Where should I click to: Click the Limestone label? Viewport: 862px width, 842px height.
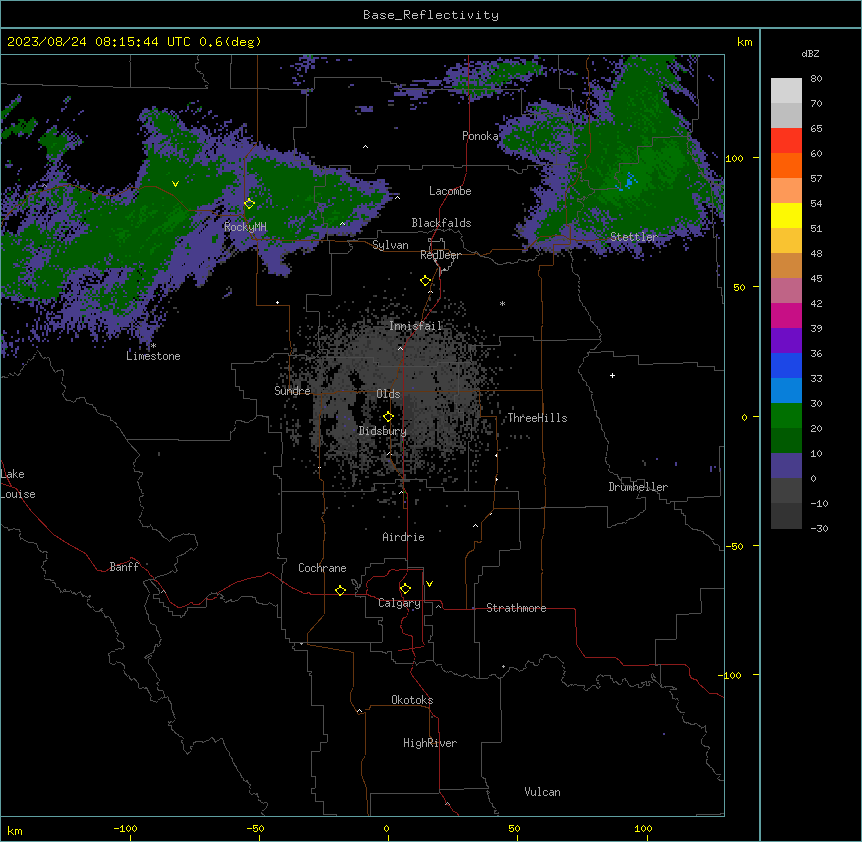(x=153, y=356)
